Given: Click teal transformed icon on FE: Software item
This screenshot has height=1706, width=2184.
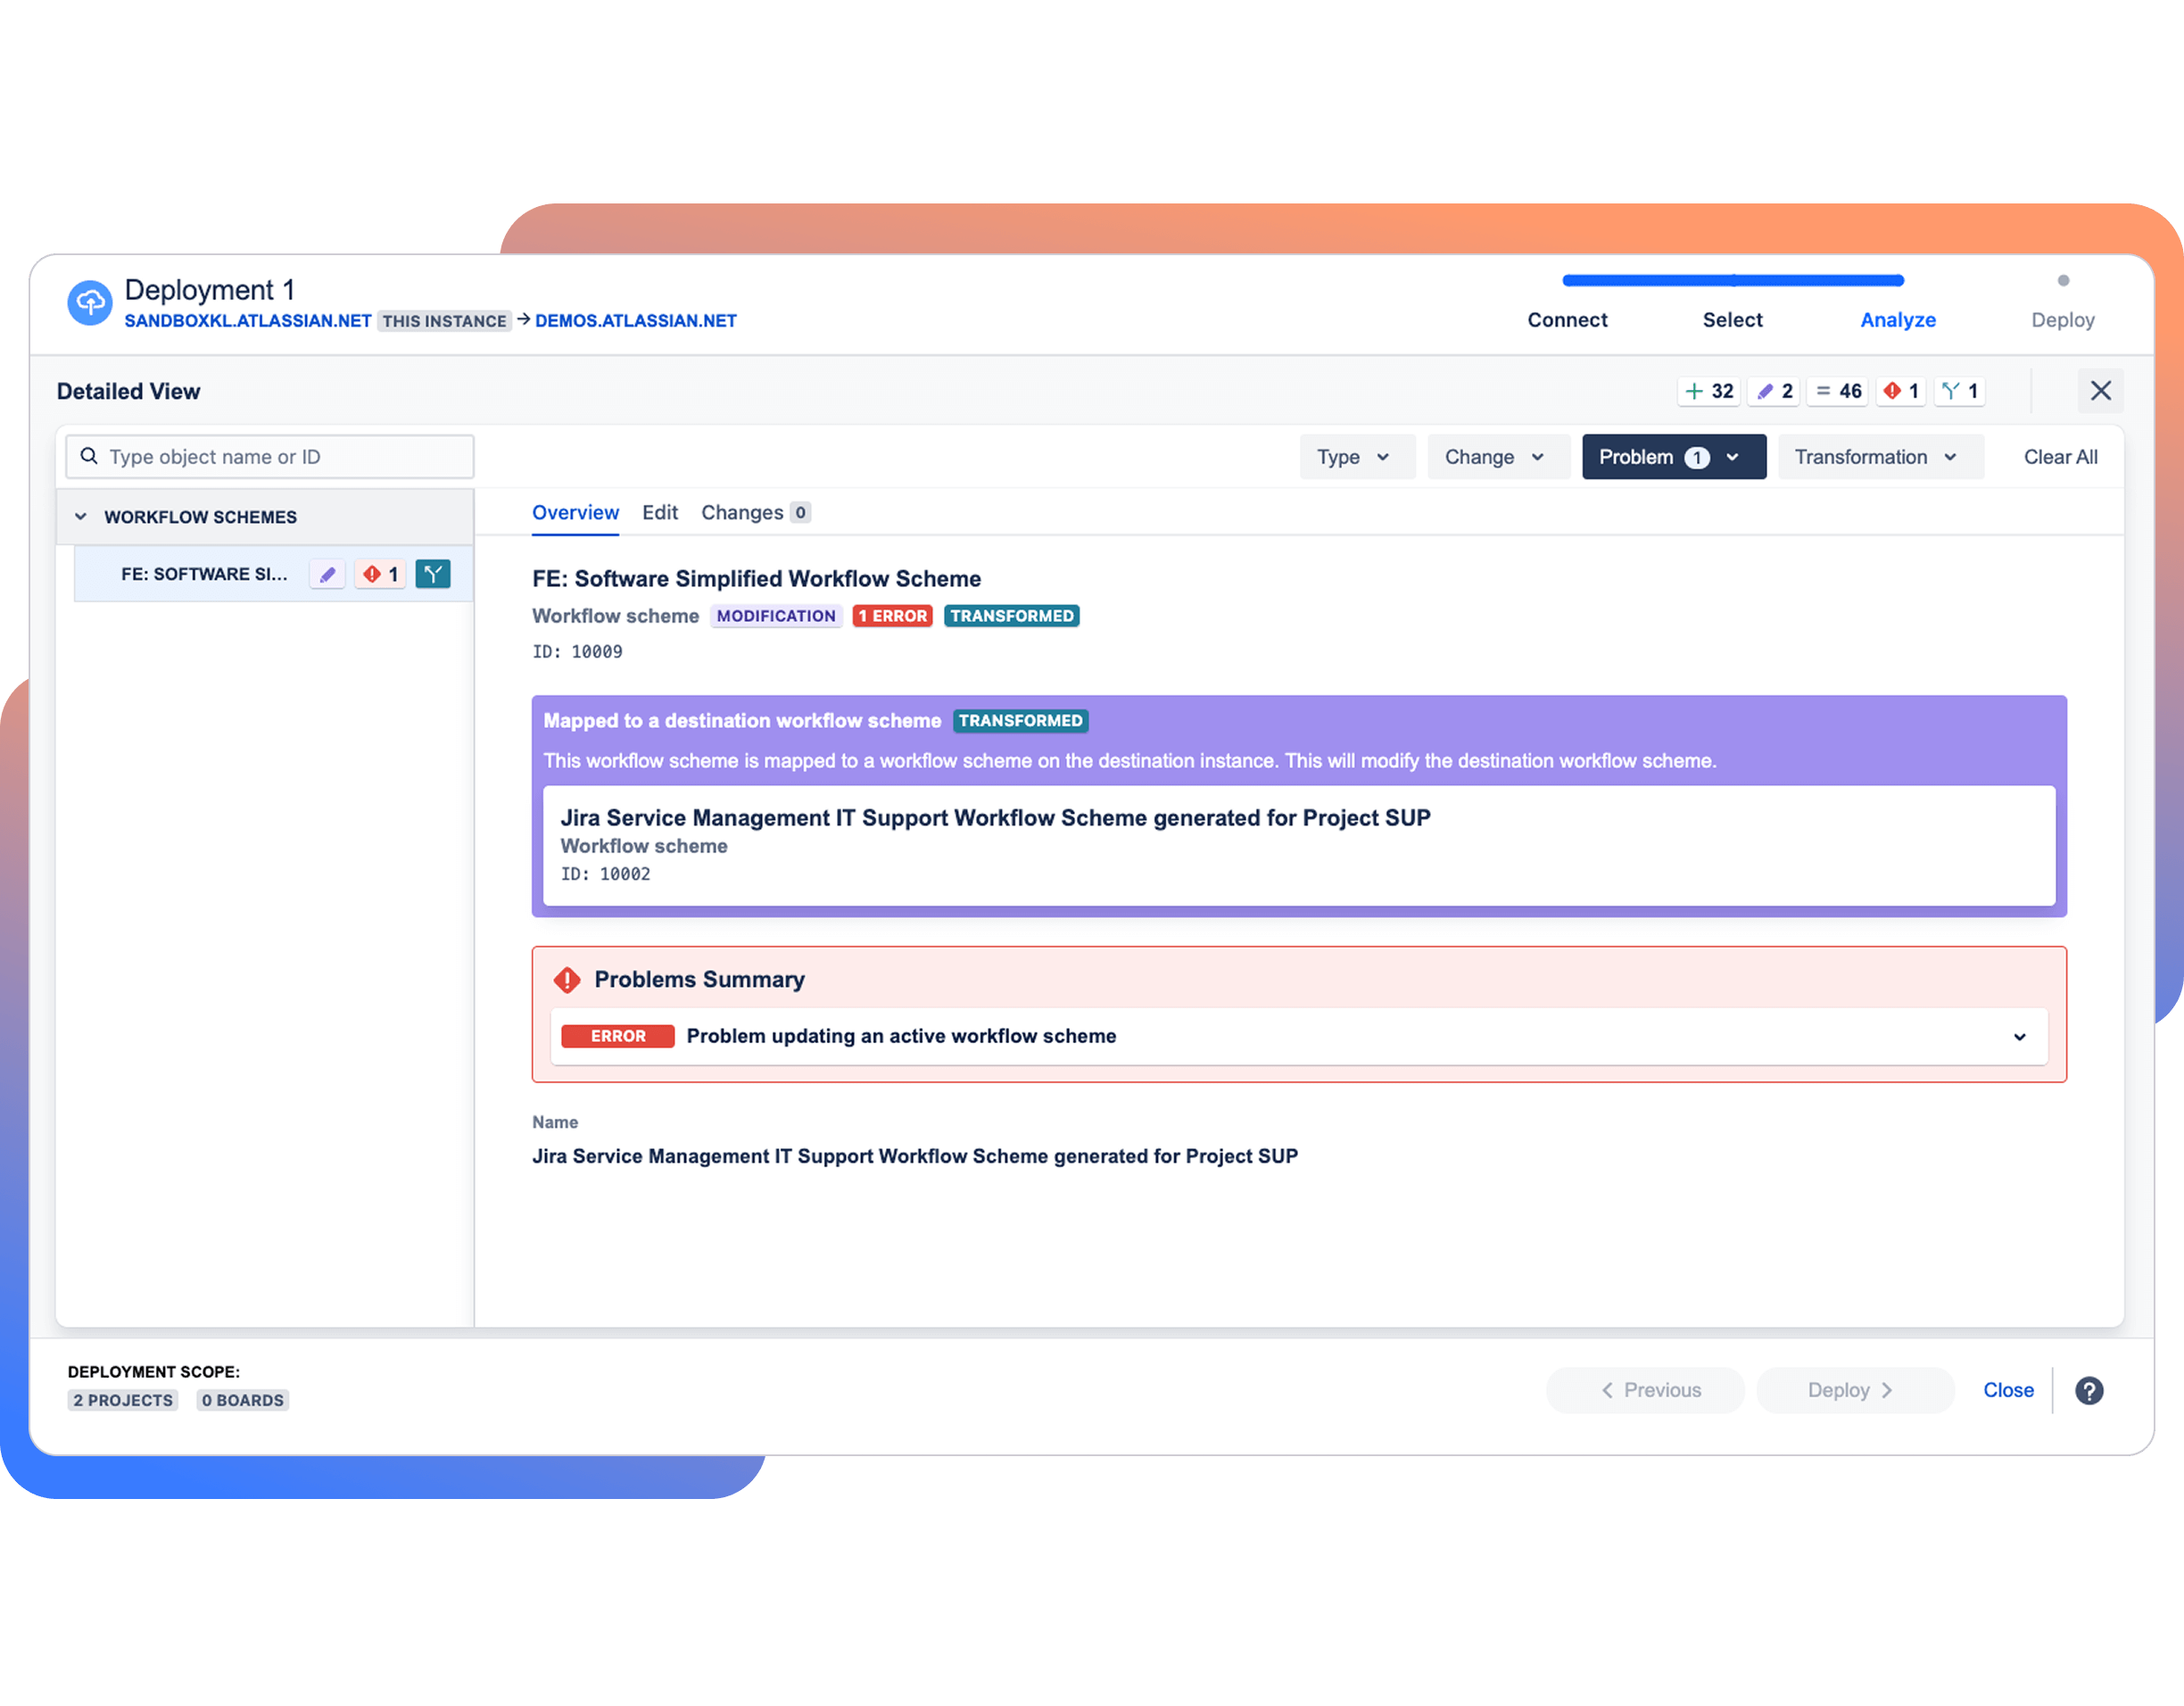Looking at the screenshot, I should (x=433, y=574).
